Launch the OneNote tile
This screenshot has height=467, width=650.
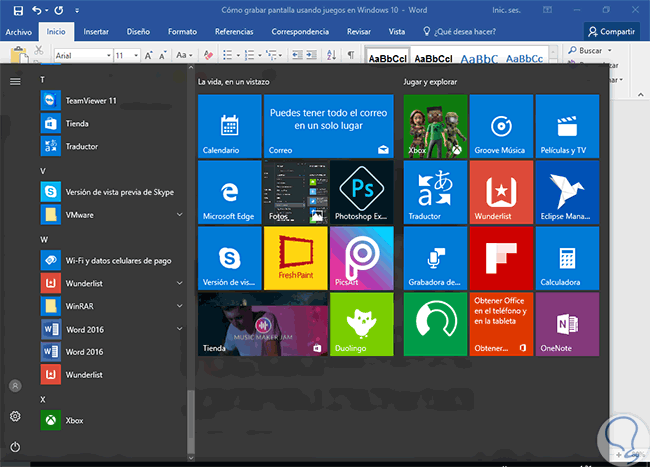pyautogui.click(x=566, y=324)
